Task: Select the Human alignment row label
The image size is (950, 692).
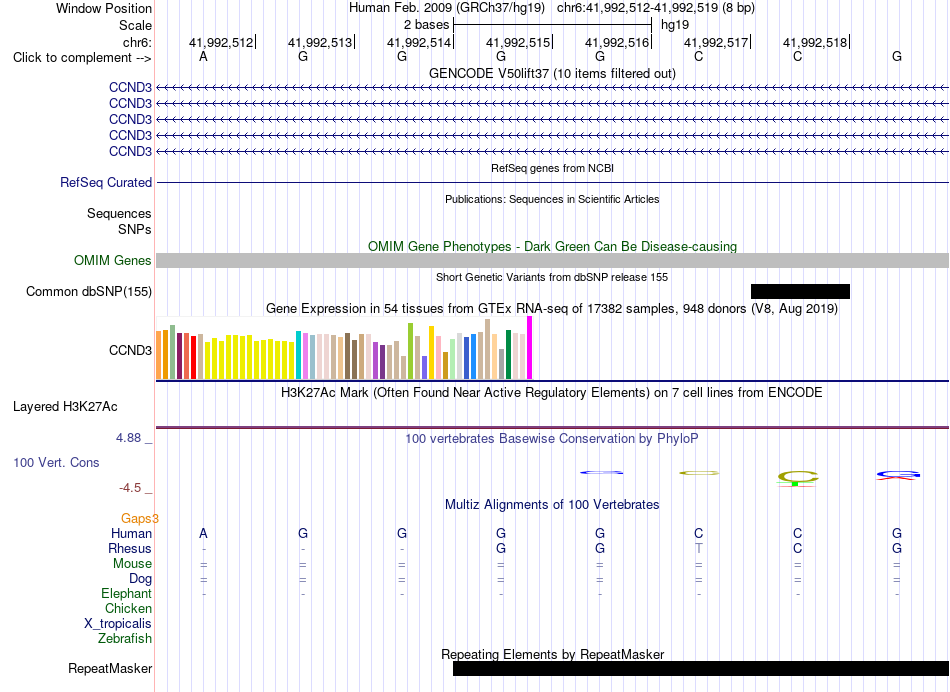Action: click(131, 533)
